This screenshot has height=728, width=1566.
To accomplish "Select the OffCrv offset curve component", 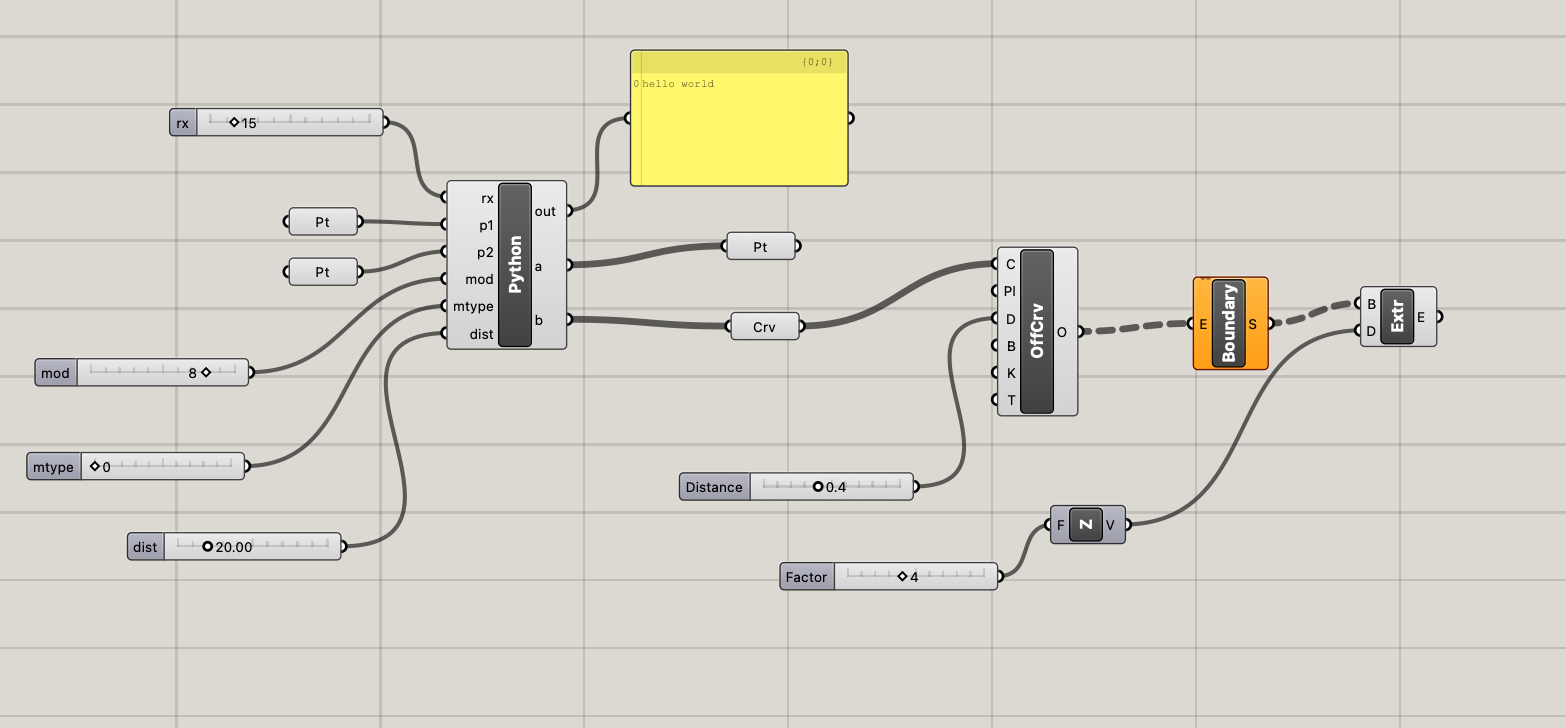I will click(1037, 331).
